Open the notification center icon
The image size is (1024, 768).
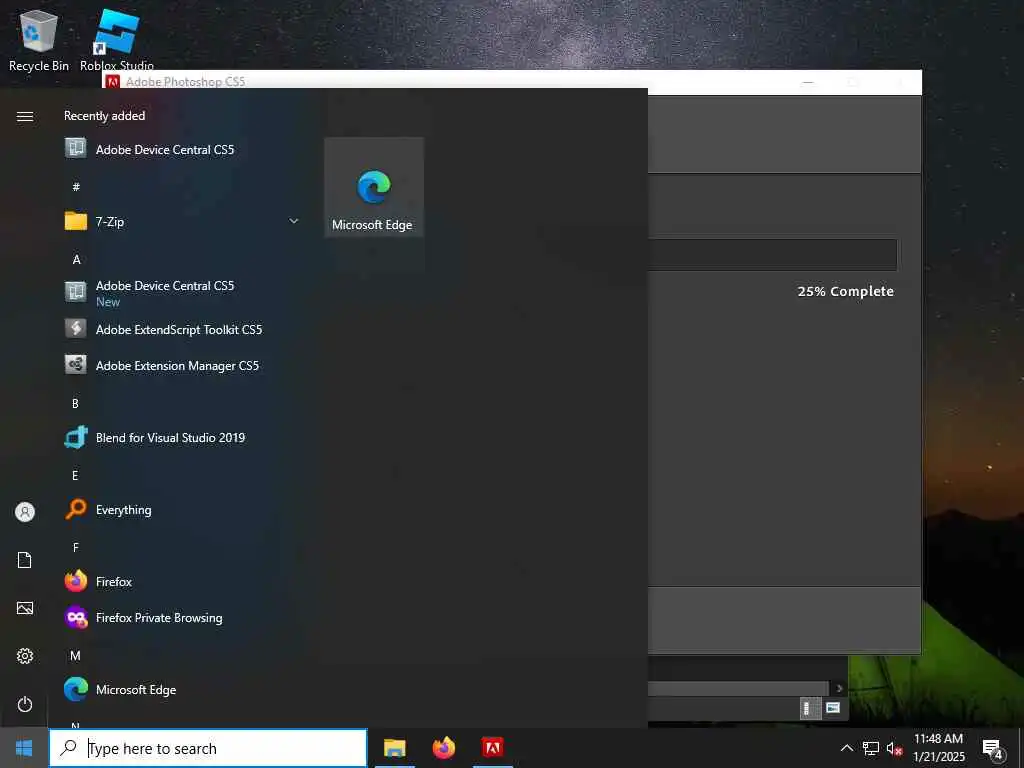993,748
